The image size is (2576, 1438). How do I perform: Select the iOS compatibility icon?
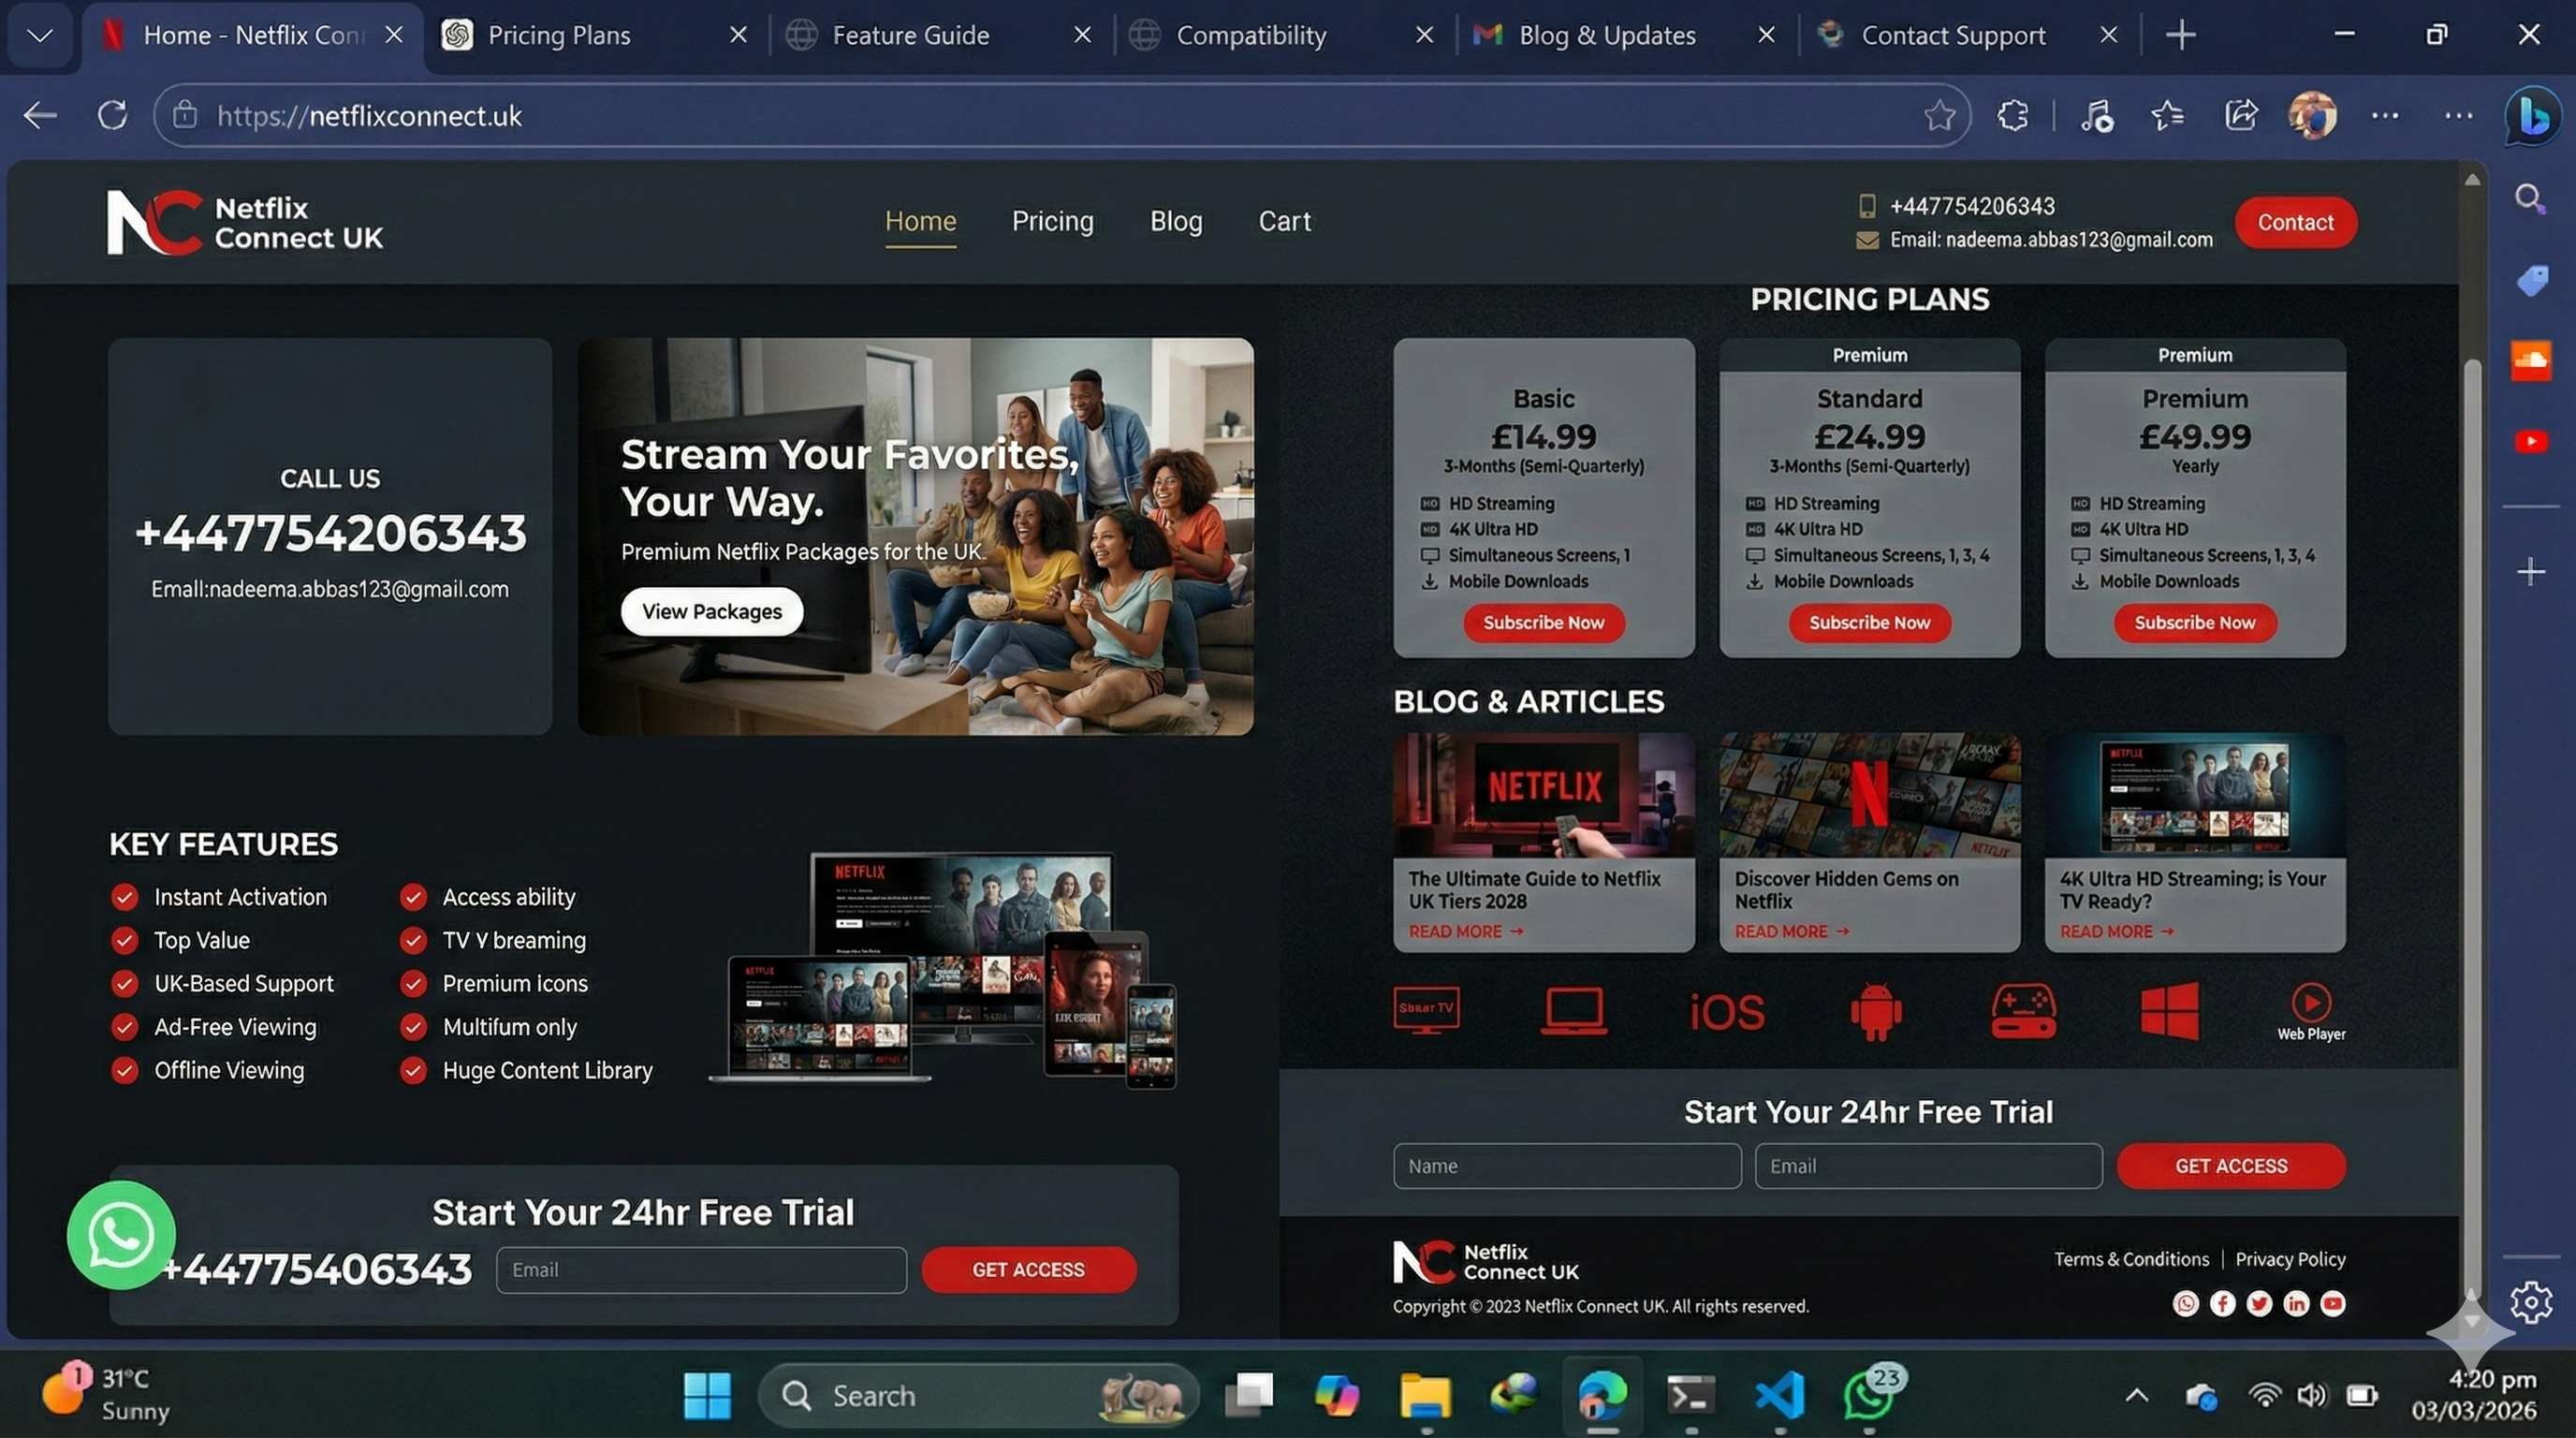point(1726,1011)
